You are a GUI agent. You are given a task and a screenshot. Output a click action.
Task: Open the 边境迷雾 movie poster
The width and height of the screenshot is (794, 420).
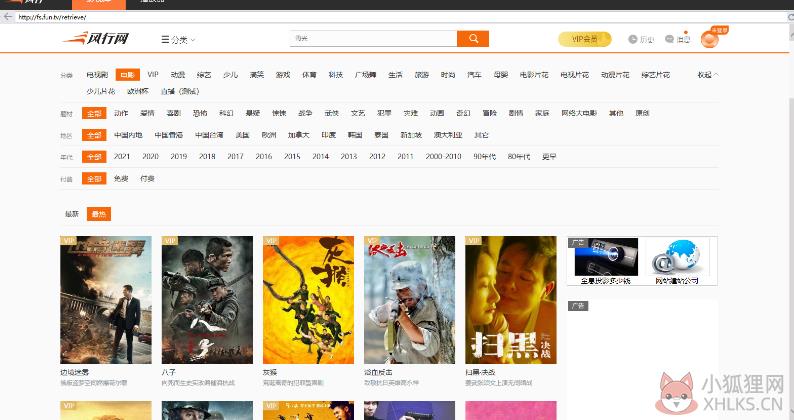click(x=106, y=300)
